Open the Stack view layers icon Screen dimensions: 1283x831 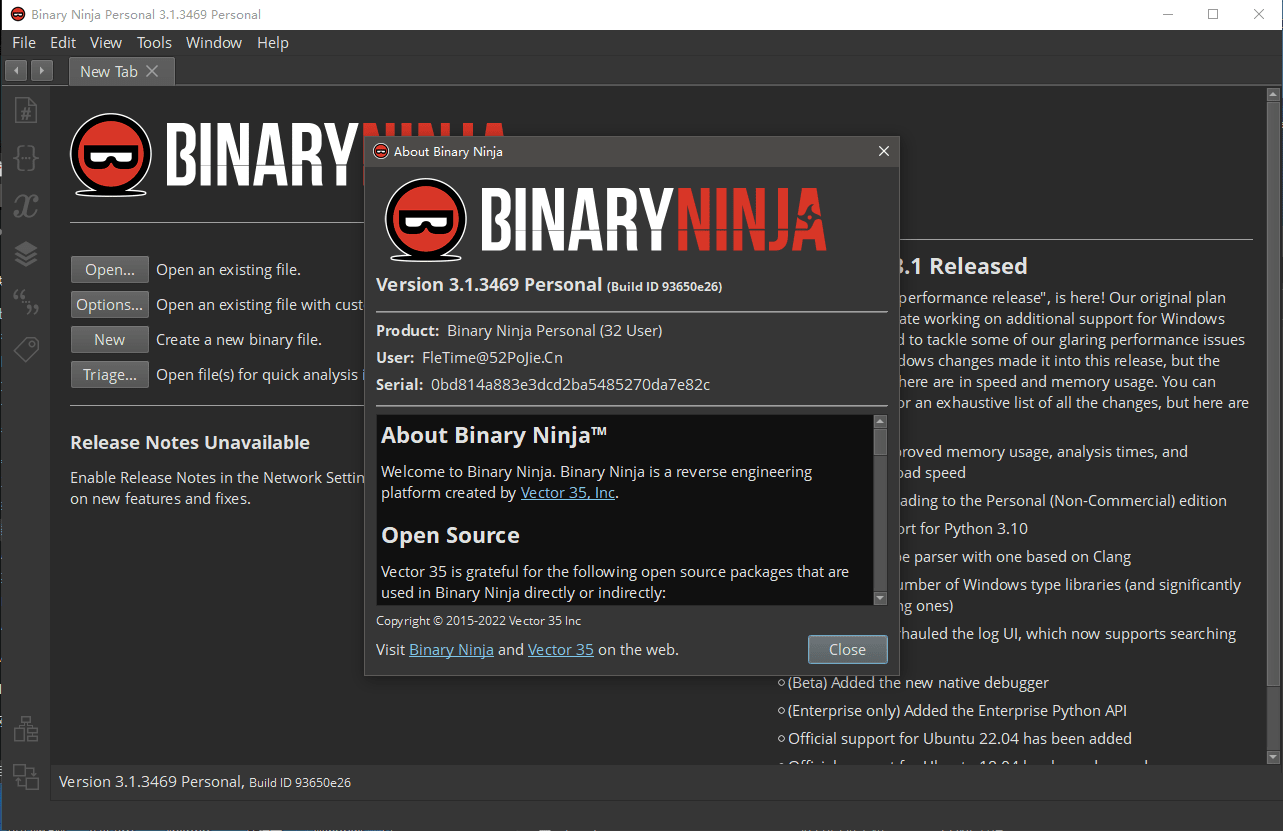pyautogui.click(x=26, y=254)
